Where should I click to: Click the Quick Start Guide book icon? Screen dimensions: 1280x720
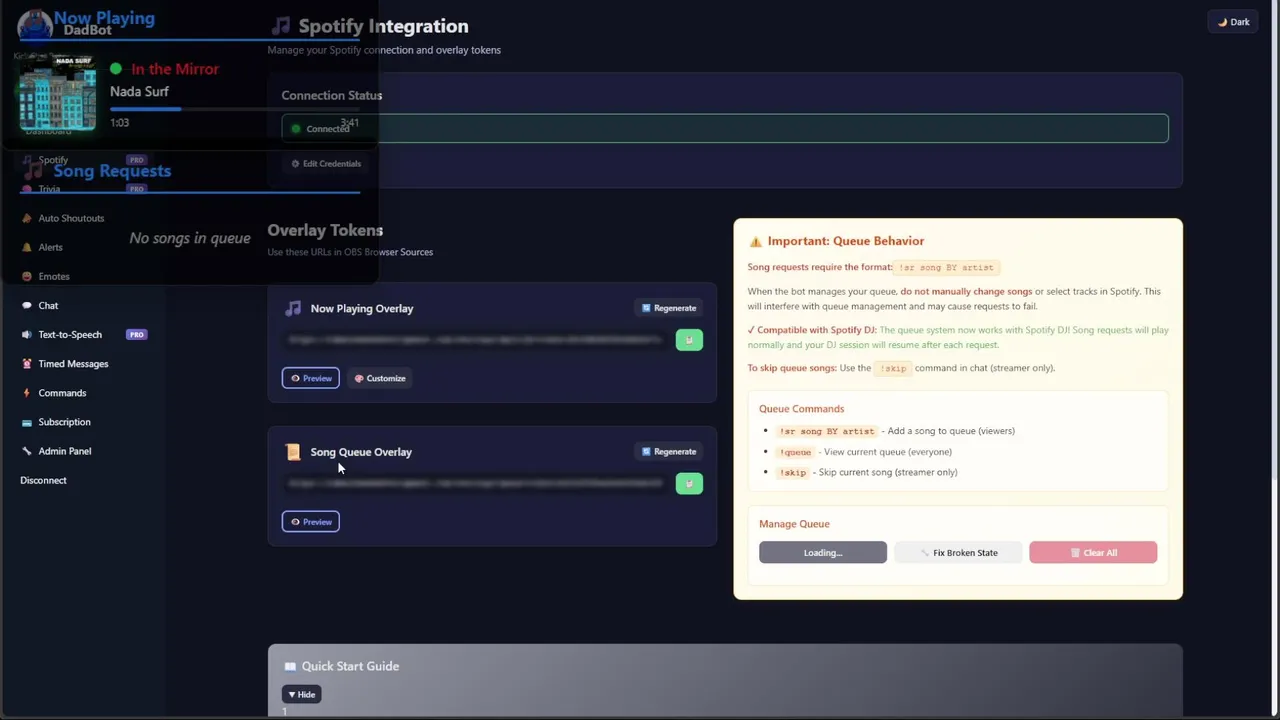(x=290, y=666)
